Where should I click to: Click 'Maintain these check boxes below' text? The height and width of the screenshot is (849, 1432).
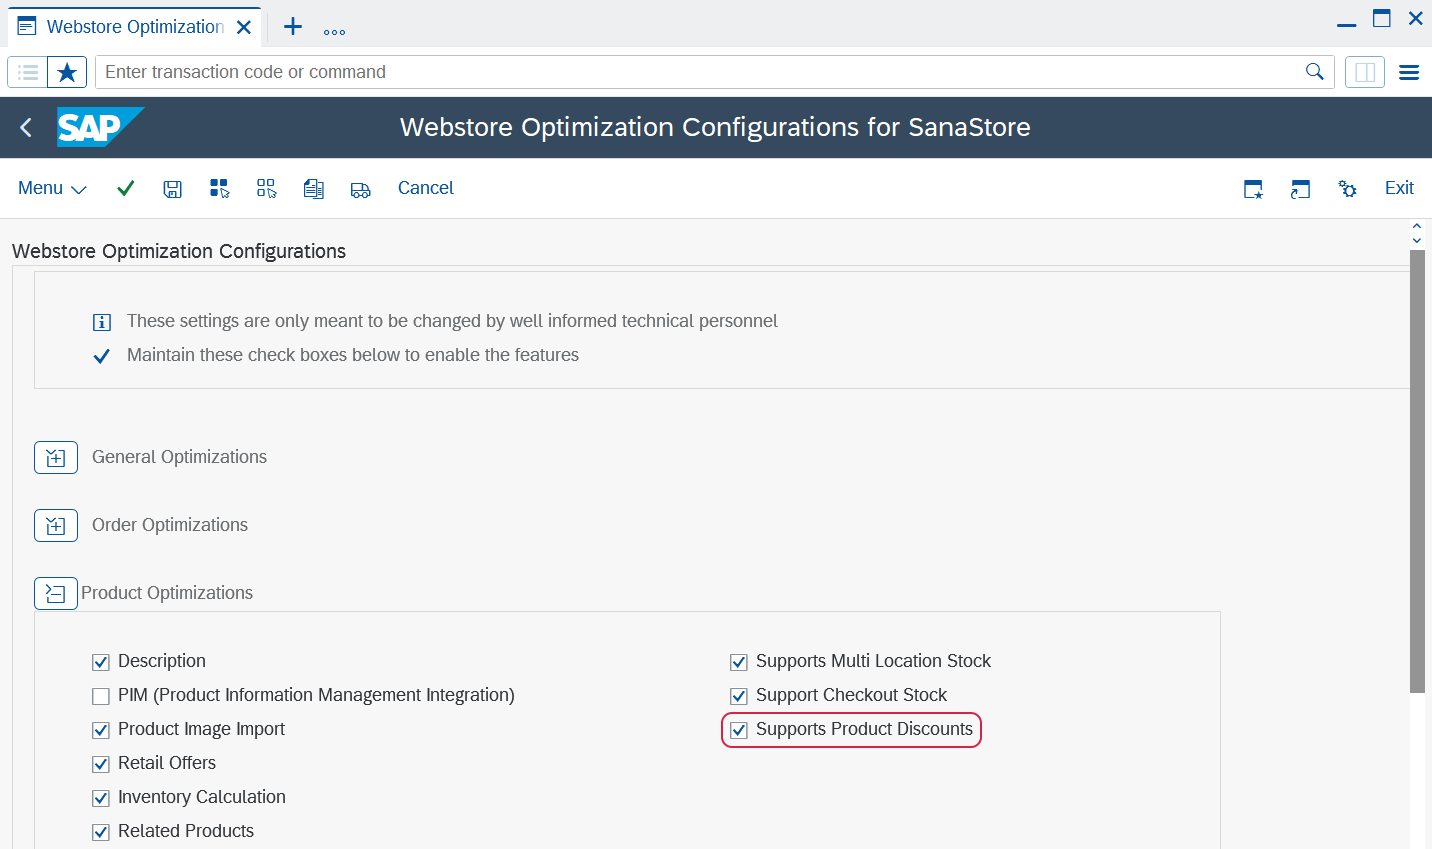pos(353,355)
